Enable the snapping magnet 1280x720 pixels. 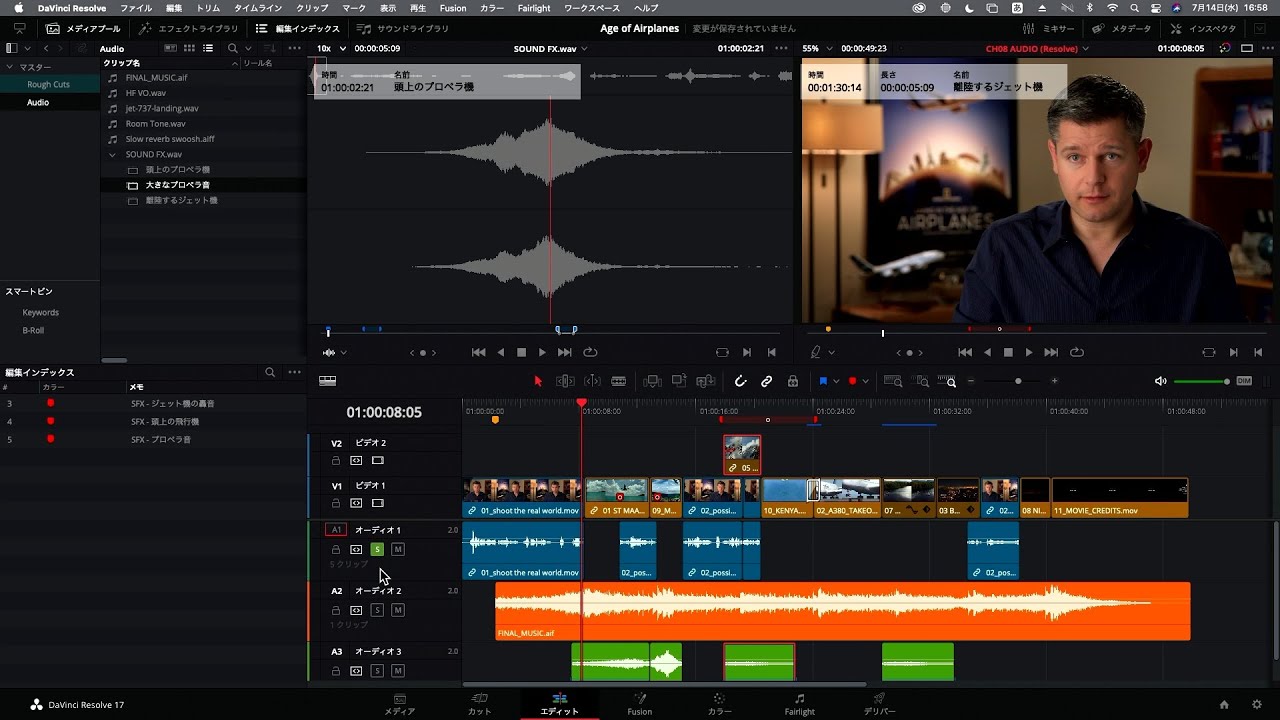tap(740, 381)
